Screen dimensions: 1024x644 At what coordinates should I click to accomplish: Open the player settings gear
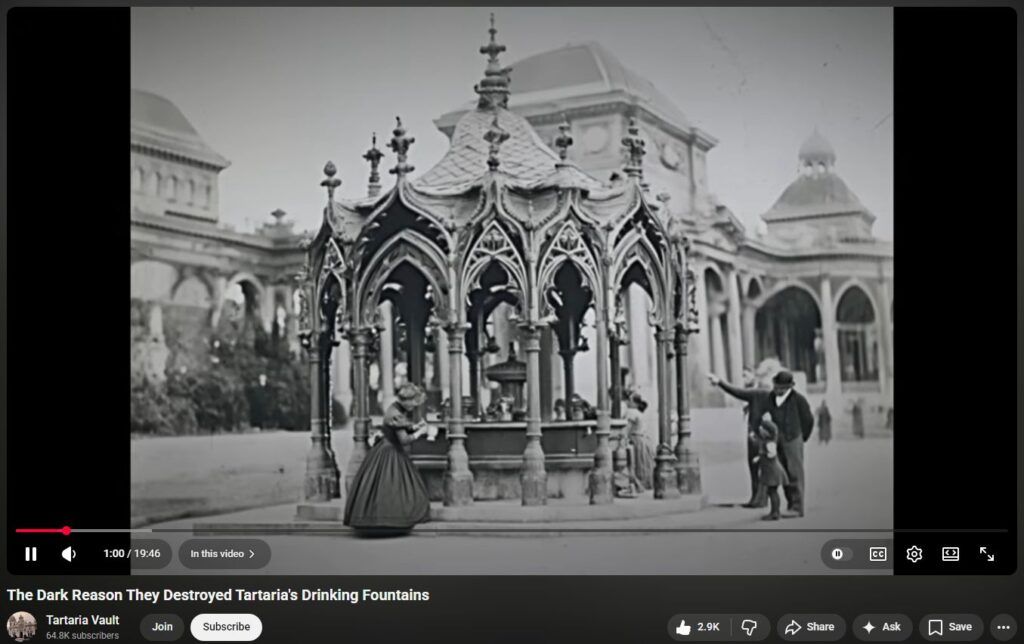coord(914,554)
